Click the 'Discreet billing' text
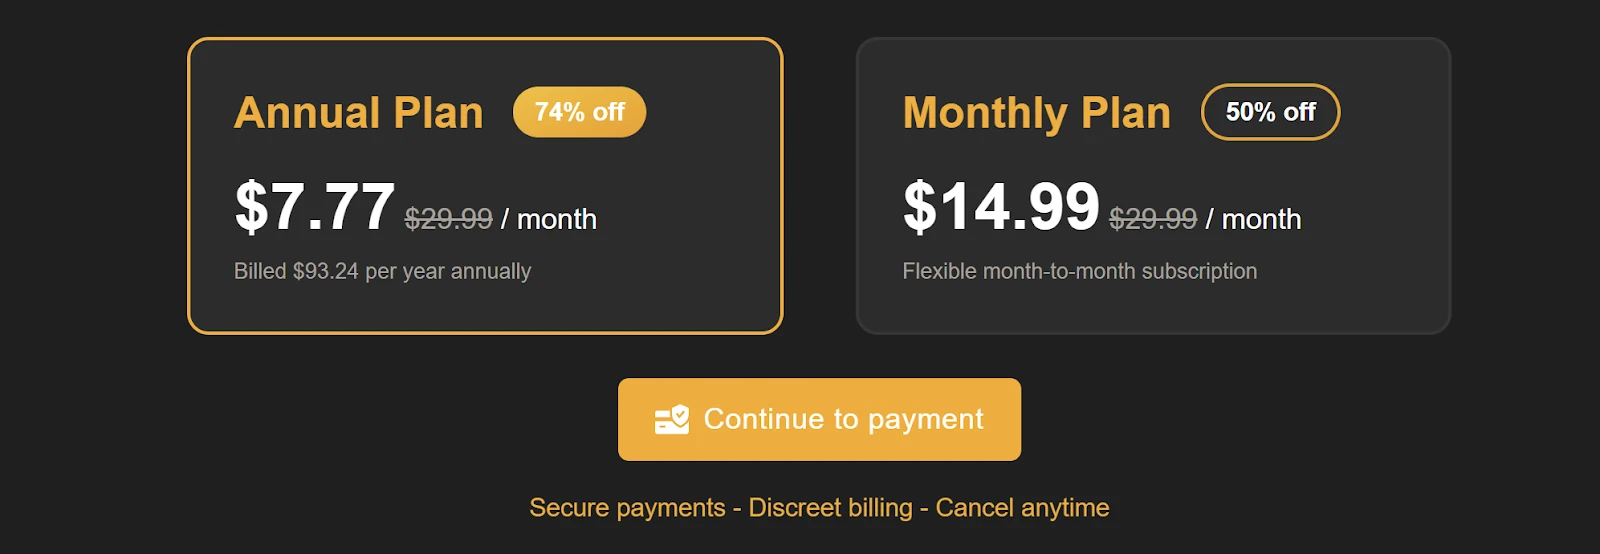The image size is (1600, 554). tap(830, 508)
